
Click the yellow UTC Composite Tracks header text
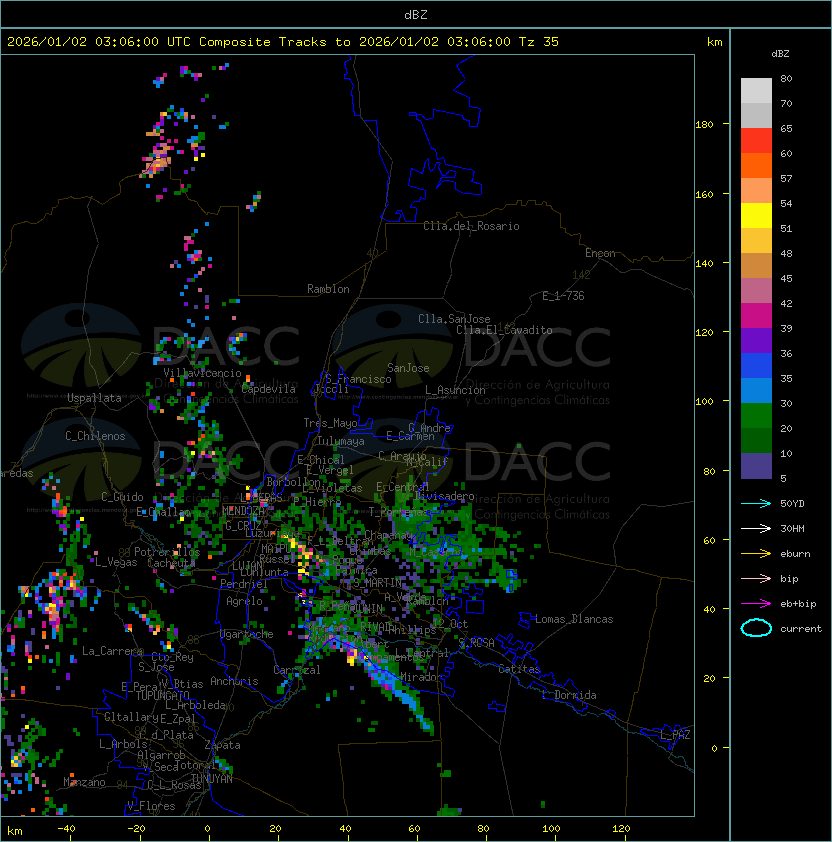click(x=283, y=42)
